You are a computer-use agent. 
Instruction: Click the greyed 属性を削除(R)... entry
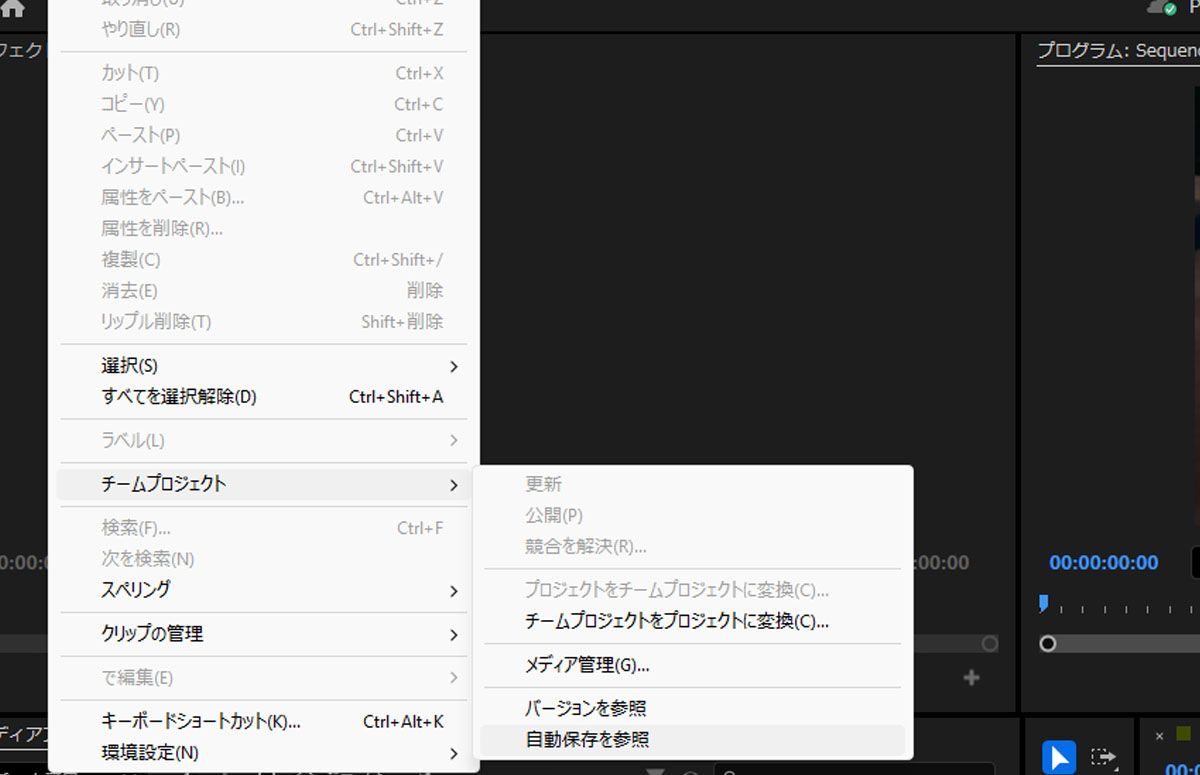[264, 229]
